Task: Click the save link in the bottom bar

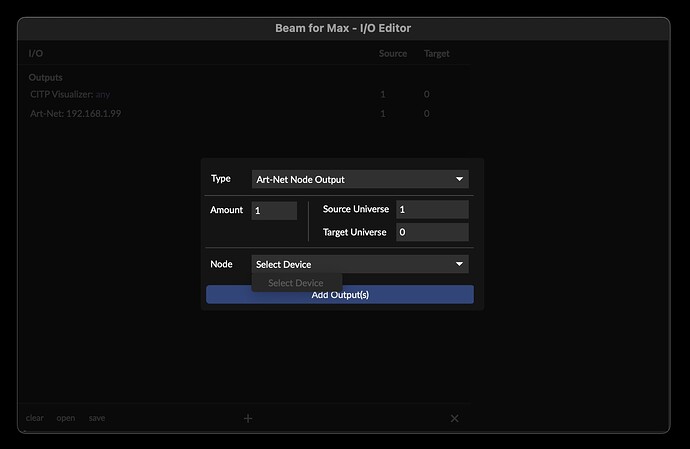Action: (96, 418)
